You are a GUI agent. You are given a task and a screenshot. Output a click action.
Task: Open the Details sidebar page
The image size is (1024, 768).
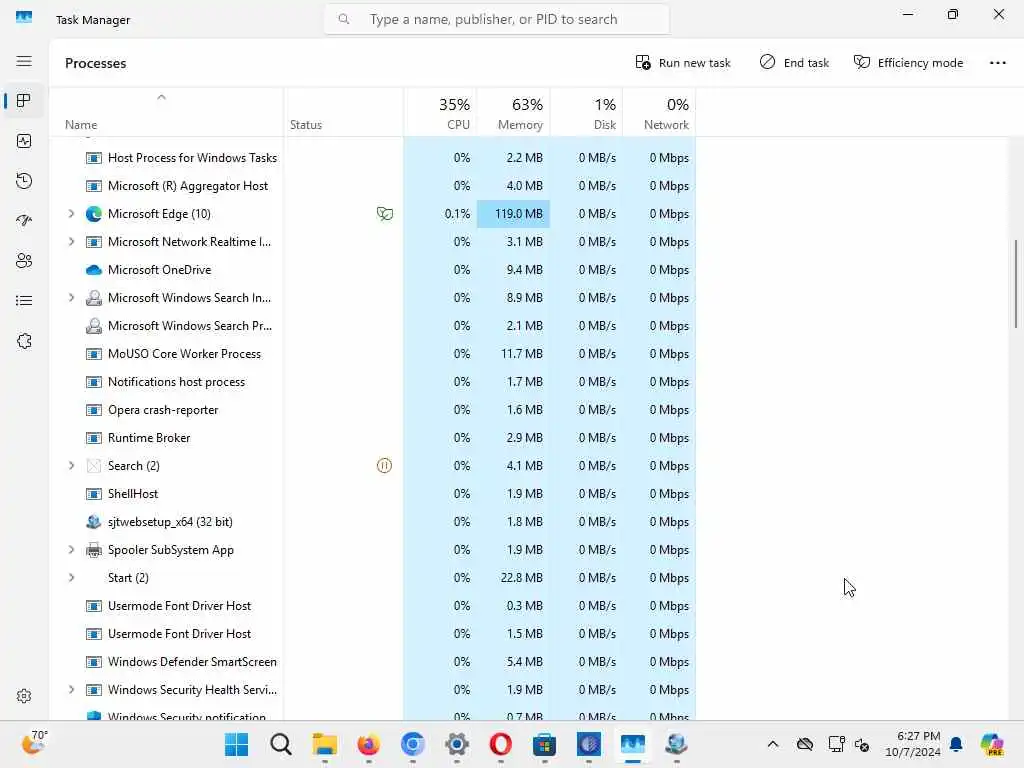(x=24, y=300)
